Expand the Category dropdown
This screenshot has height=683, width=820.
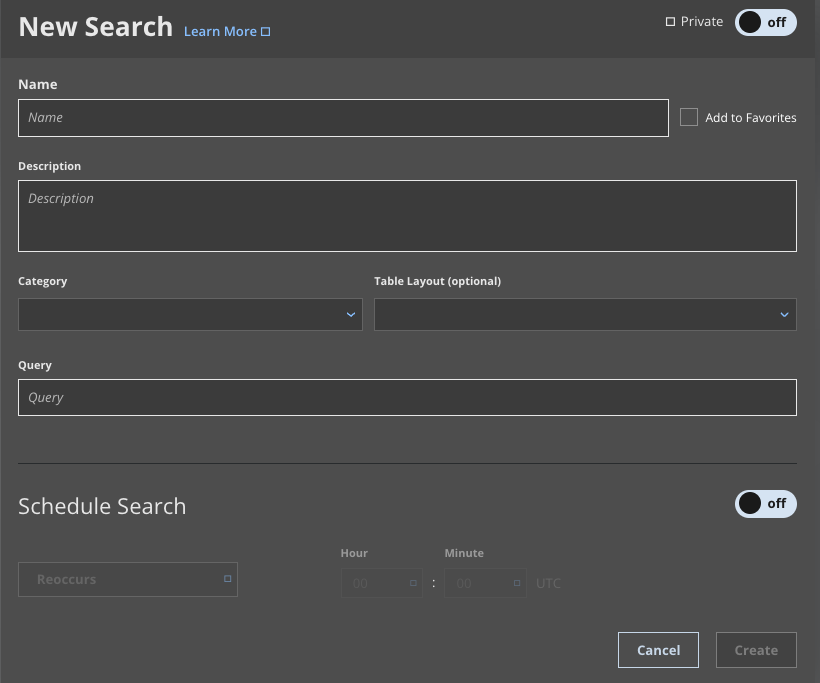click(190, 314)
